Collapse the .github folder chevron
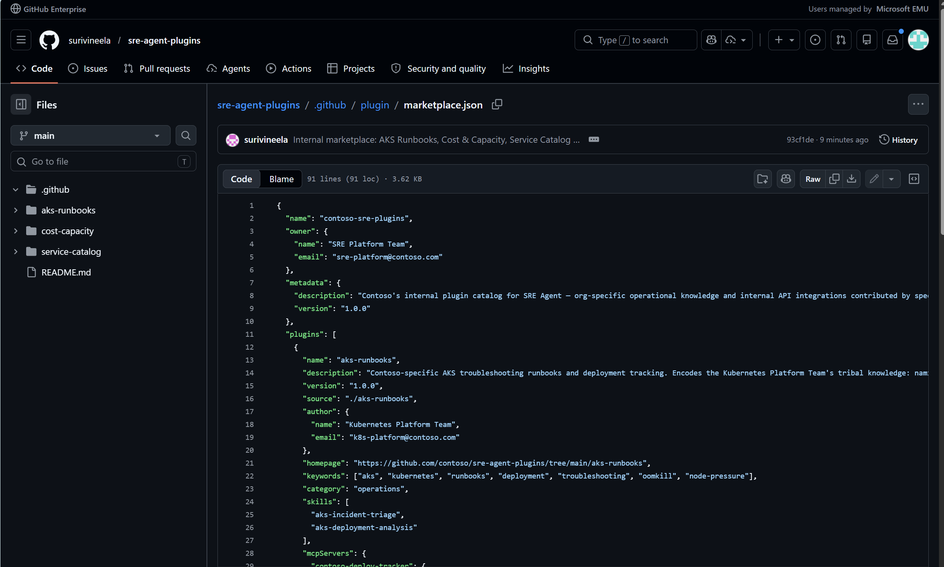The height and width of the screenshot is (567, 944). pyautogui.click(x=16, y=190)
